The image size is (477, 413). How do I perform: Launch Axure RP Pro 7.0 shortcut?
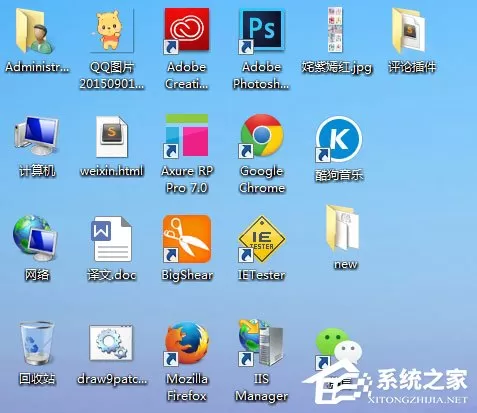pyautogui.click(x=186, y=136)
